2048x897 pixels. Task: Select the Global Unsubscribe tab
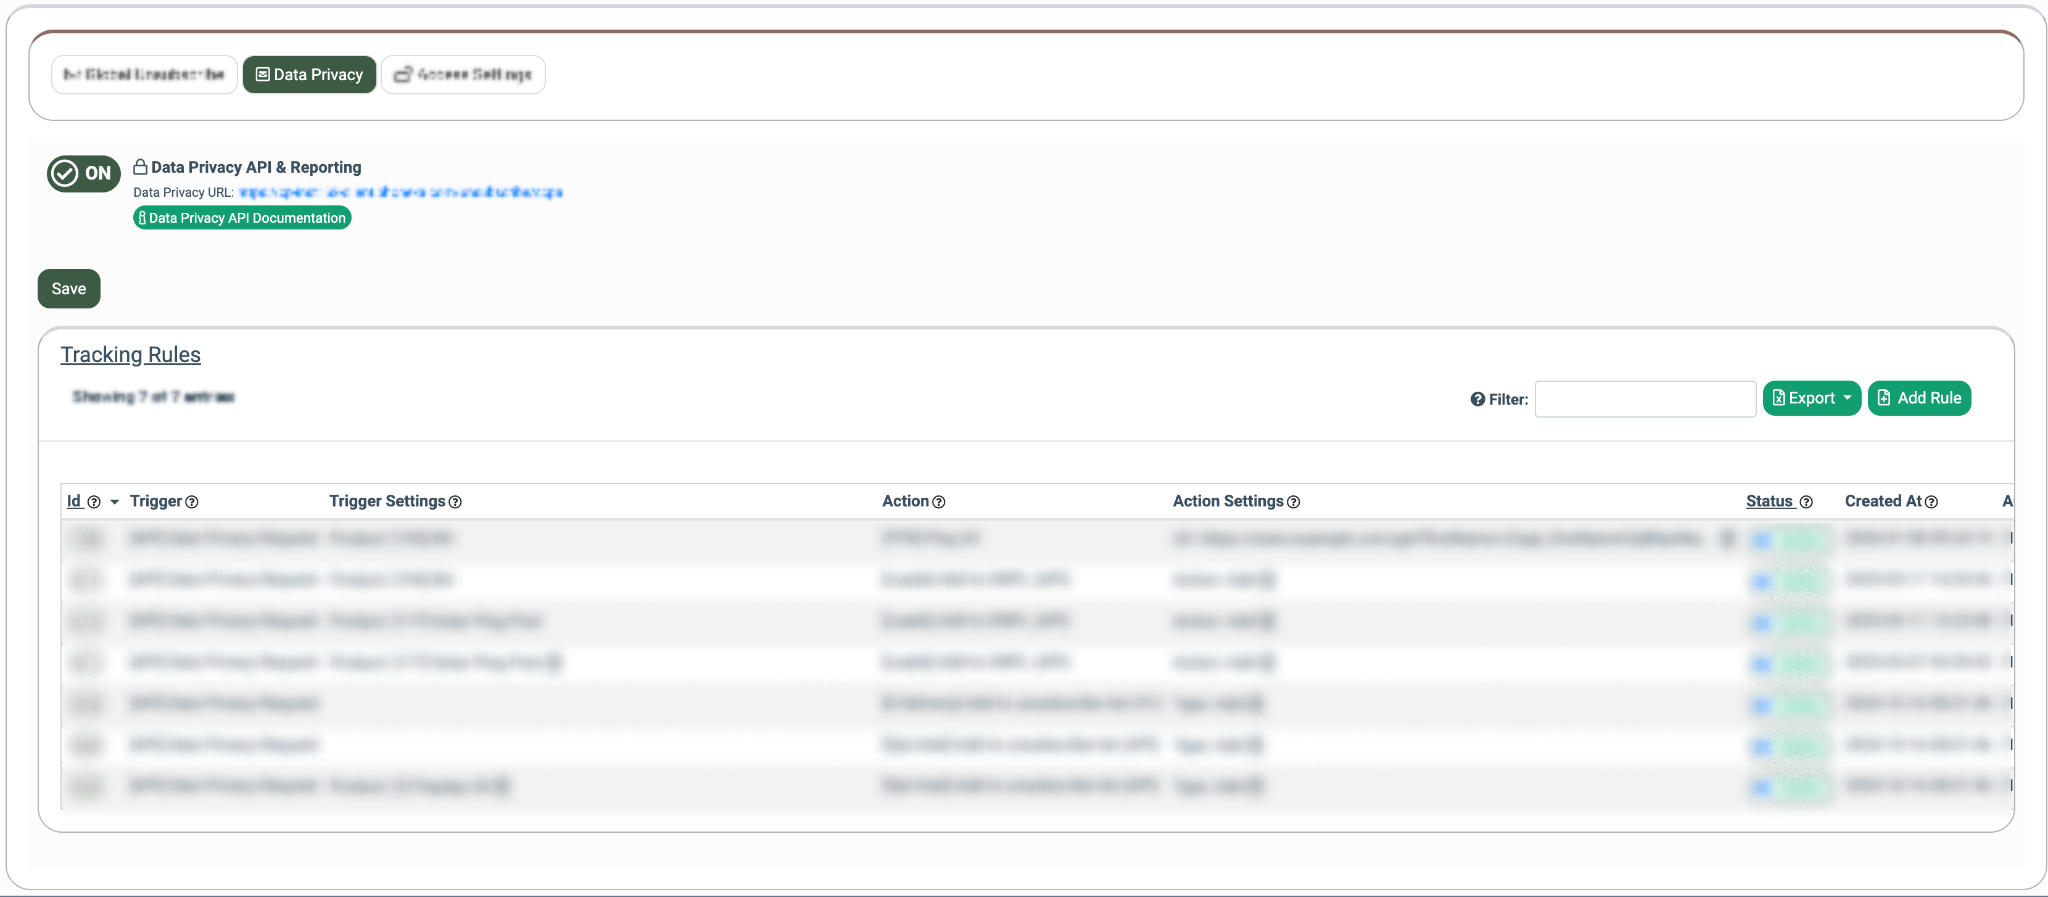point(144,75)
